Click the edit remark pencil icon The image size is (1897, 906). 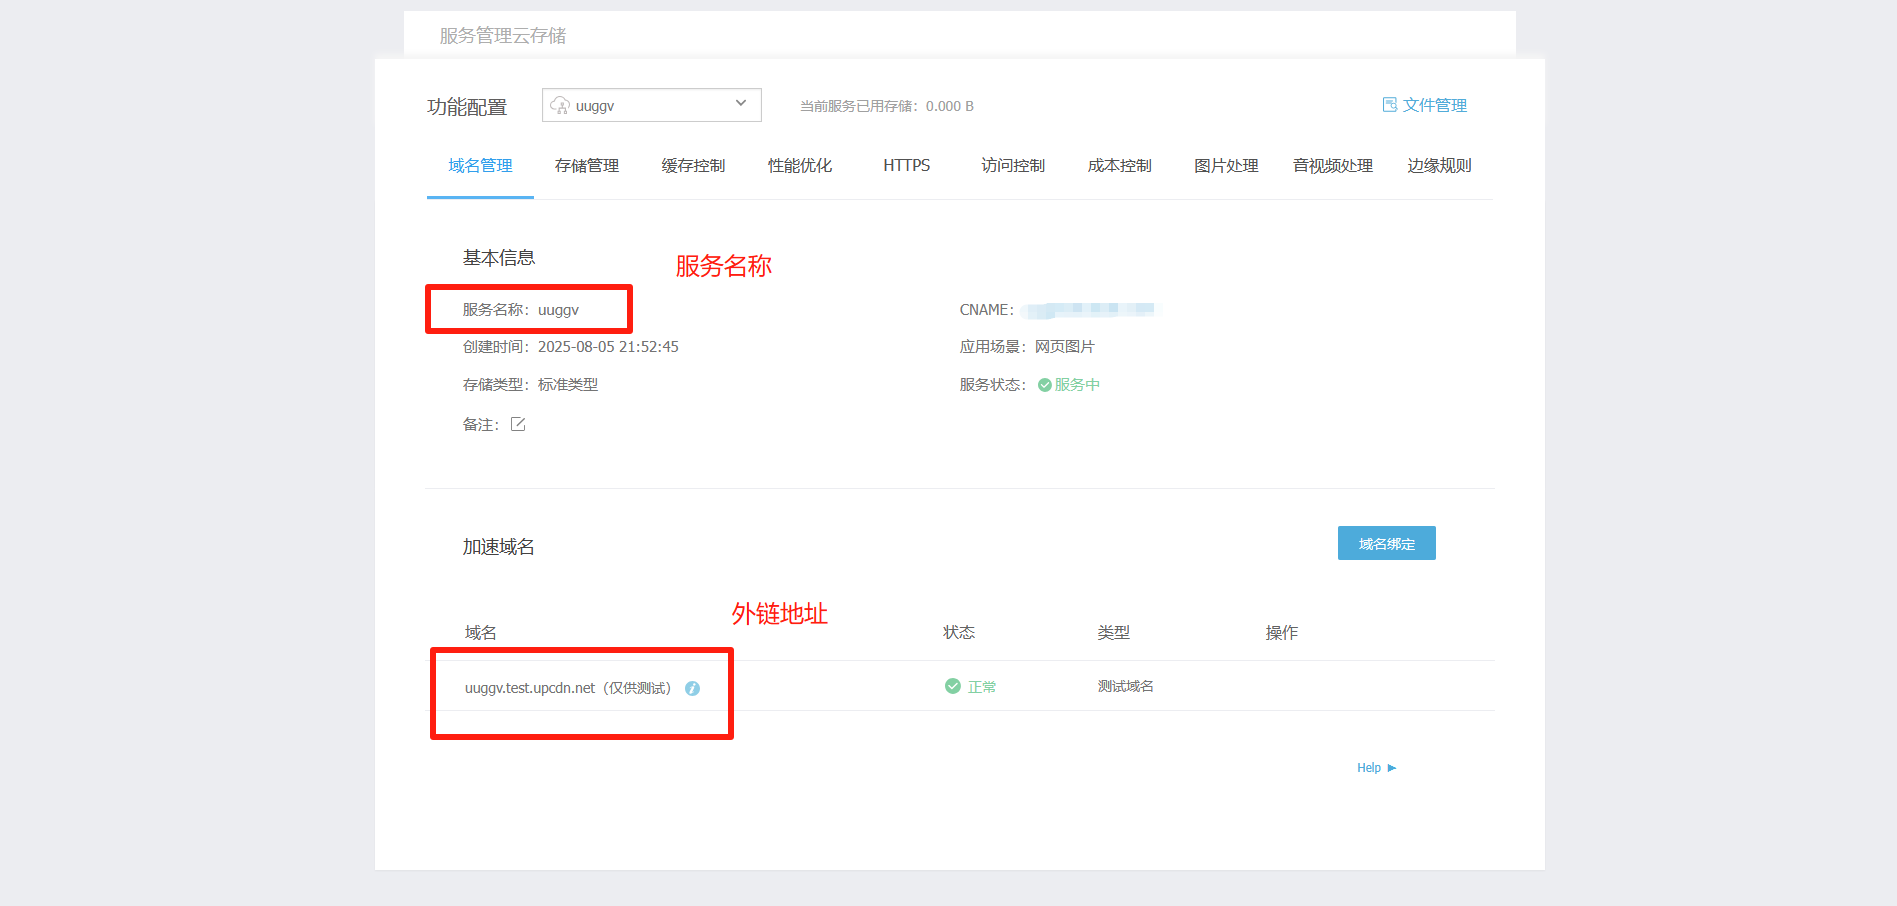pyautogui.click(x=518, y=424)
